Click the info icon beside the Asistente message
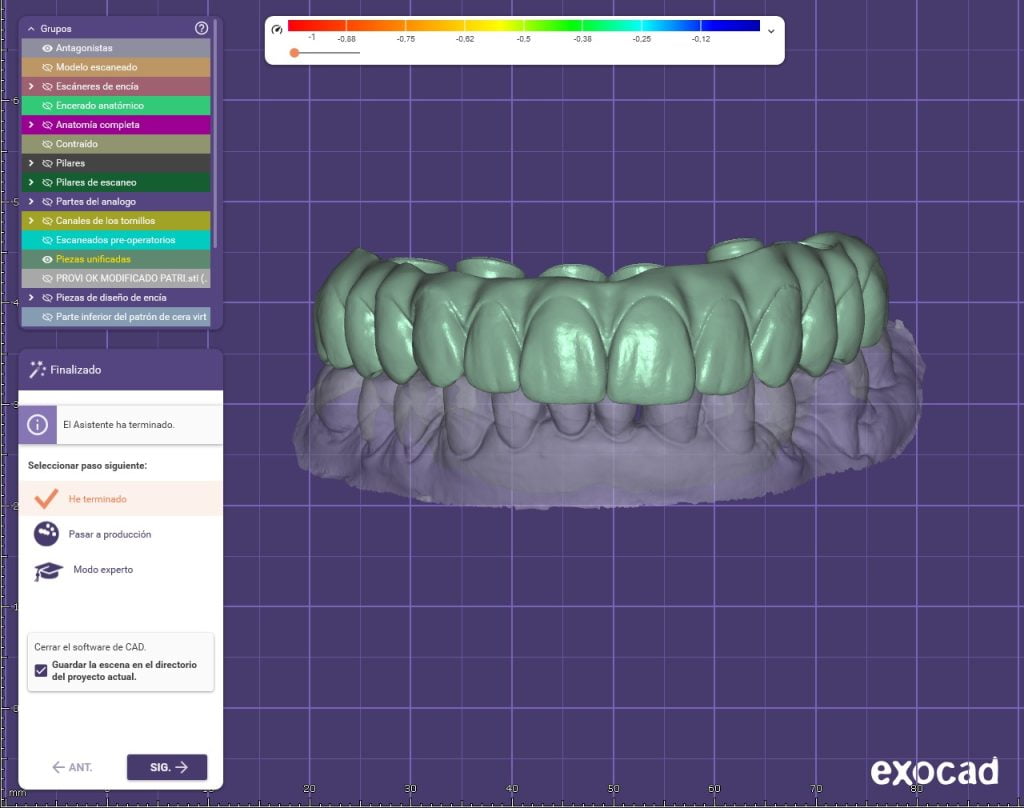The image size is (1024, 808). (38, 424)
